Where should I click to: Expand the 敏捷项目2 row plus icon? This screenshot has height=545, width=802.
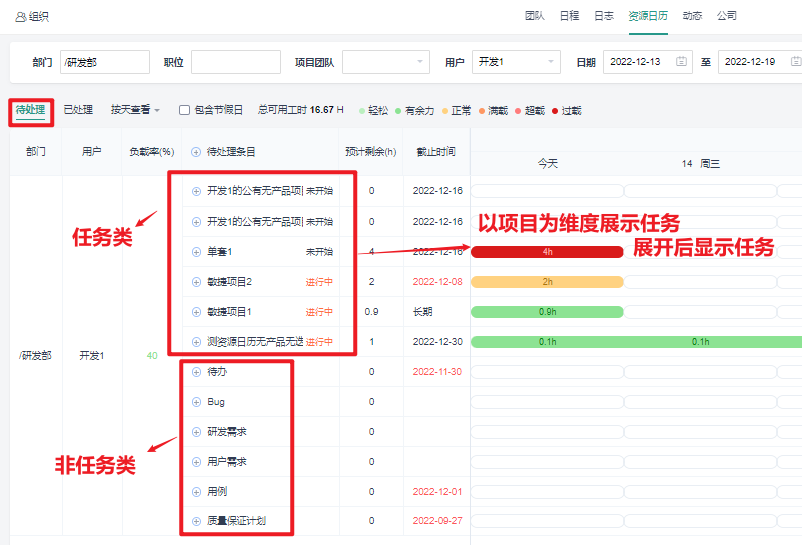pos(196,282)
